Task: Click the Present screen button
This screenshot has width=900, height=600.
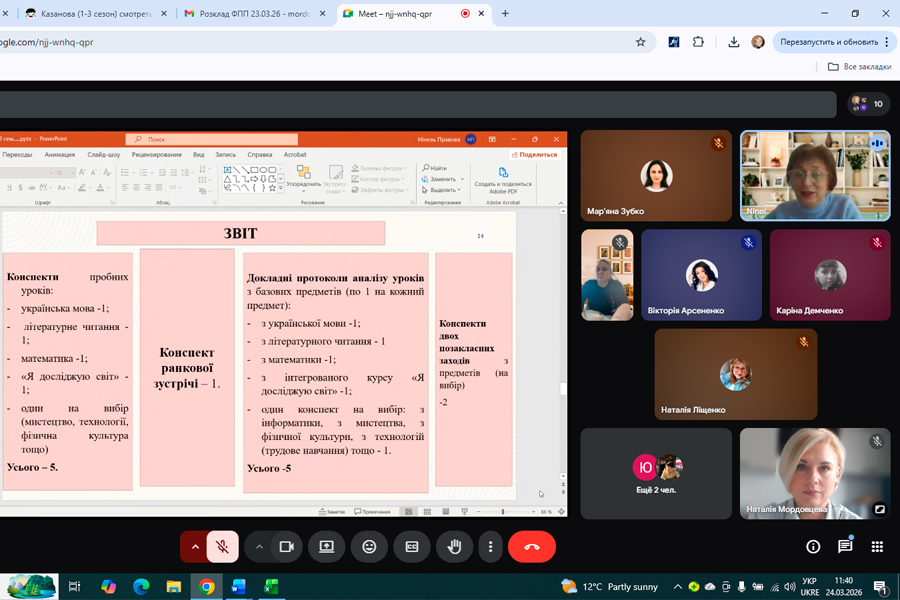Action: 326,547
